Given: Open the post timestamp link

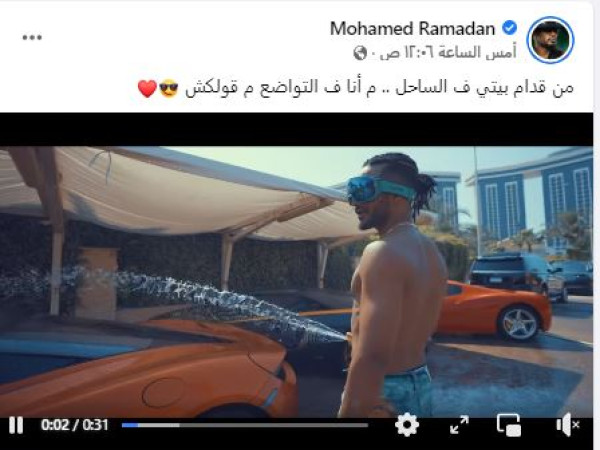Looking at the screenshot, I should 448,53.
